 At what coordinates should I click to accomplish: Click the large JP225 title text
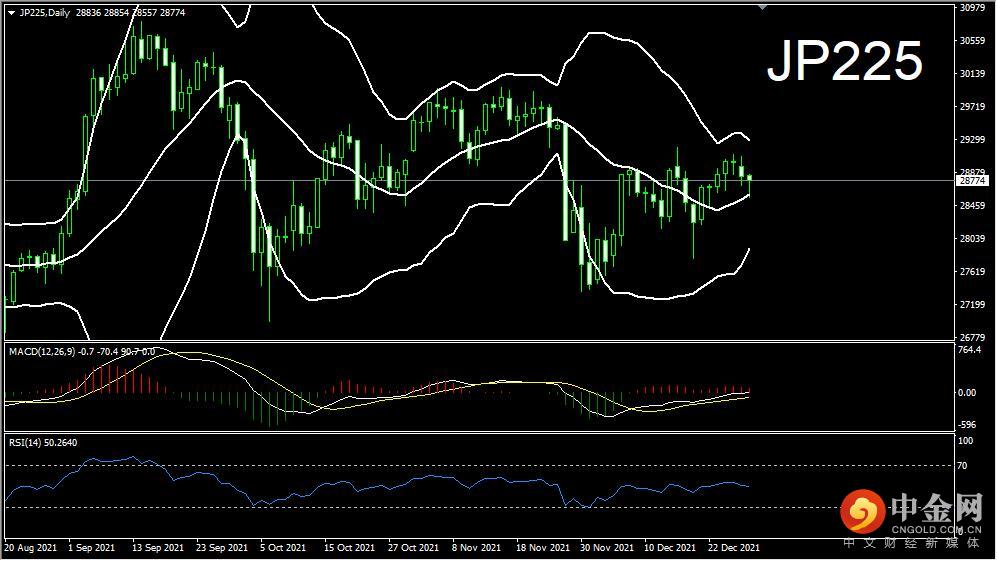coord(845,61)
